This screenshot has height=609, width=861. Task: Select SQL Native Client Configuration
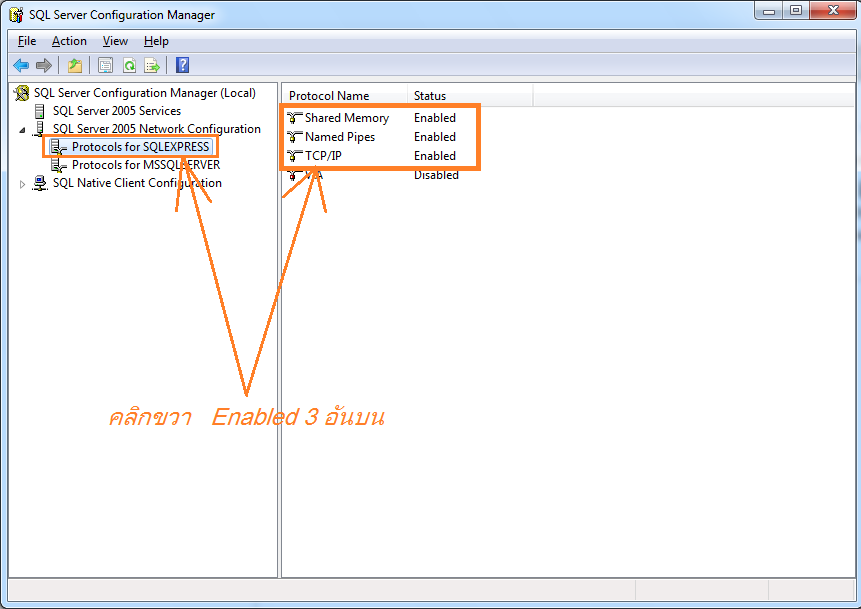pyautogui.click(x=137, y=183)
